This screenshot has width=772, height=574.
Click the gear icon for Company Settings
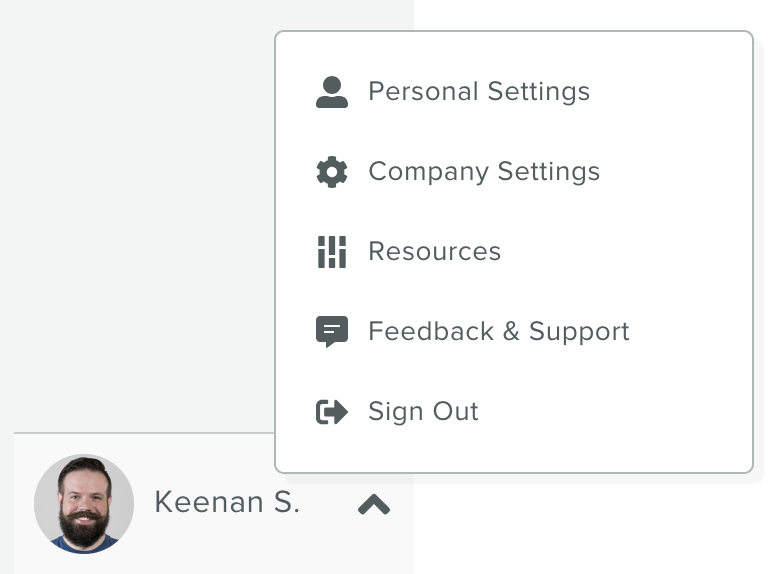tap(332, 172)
